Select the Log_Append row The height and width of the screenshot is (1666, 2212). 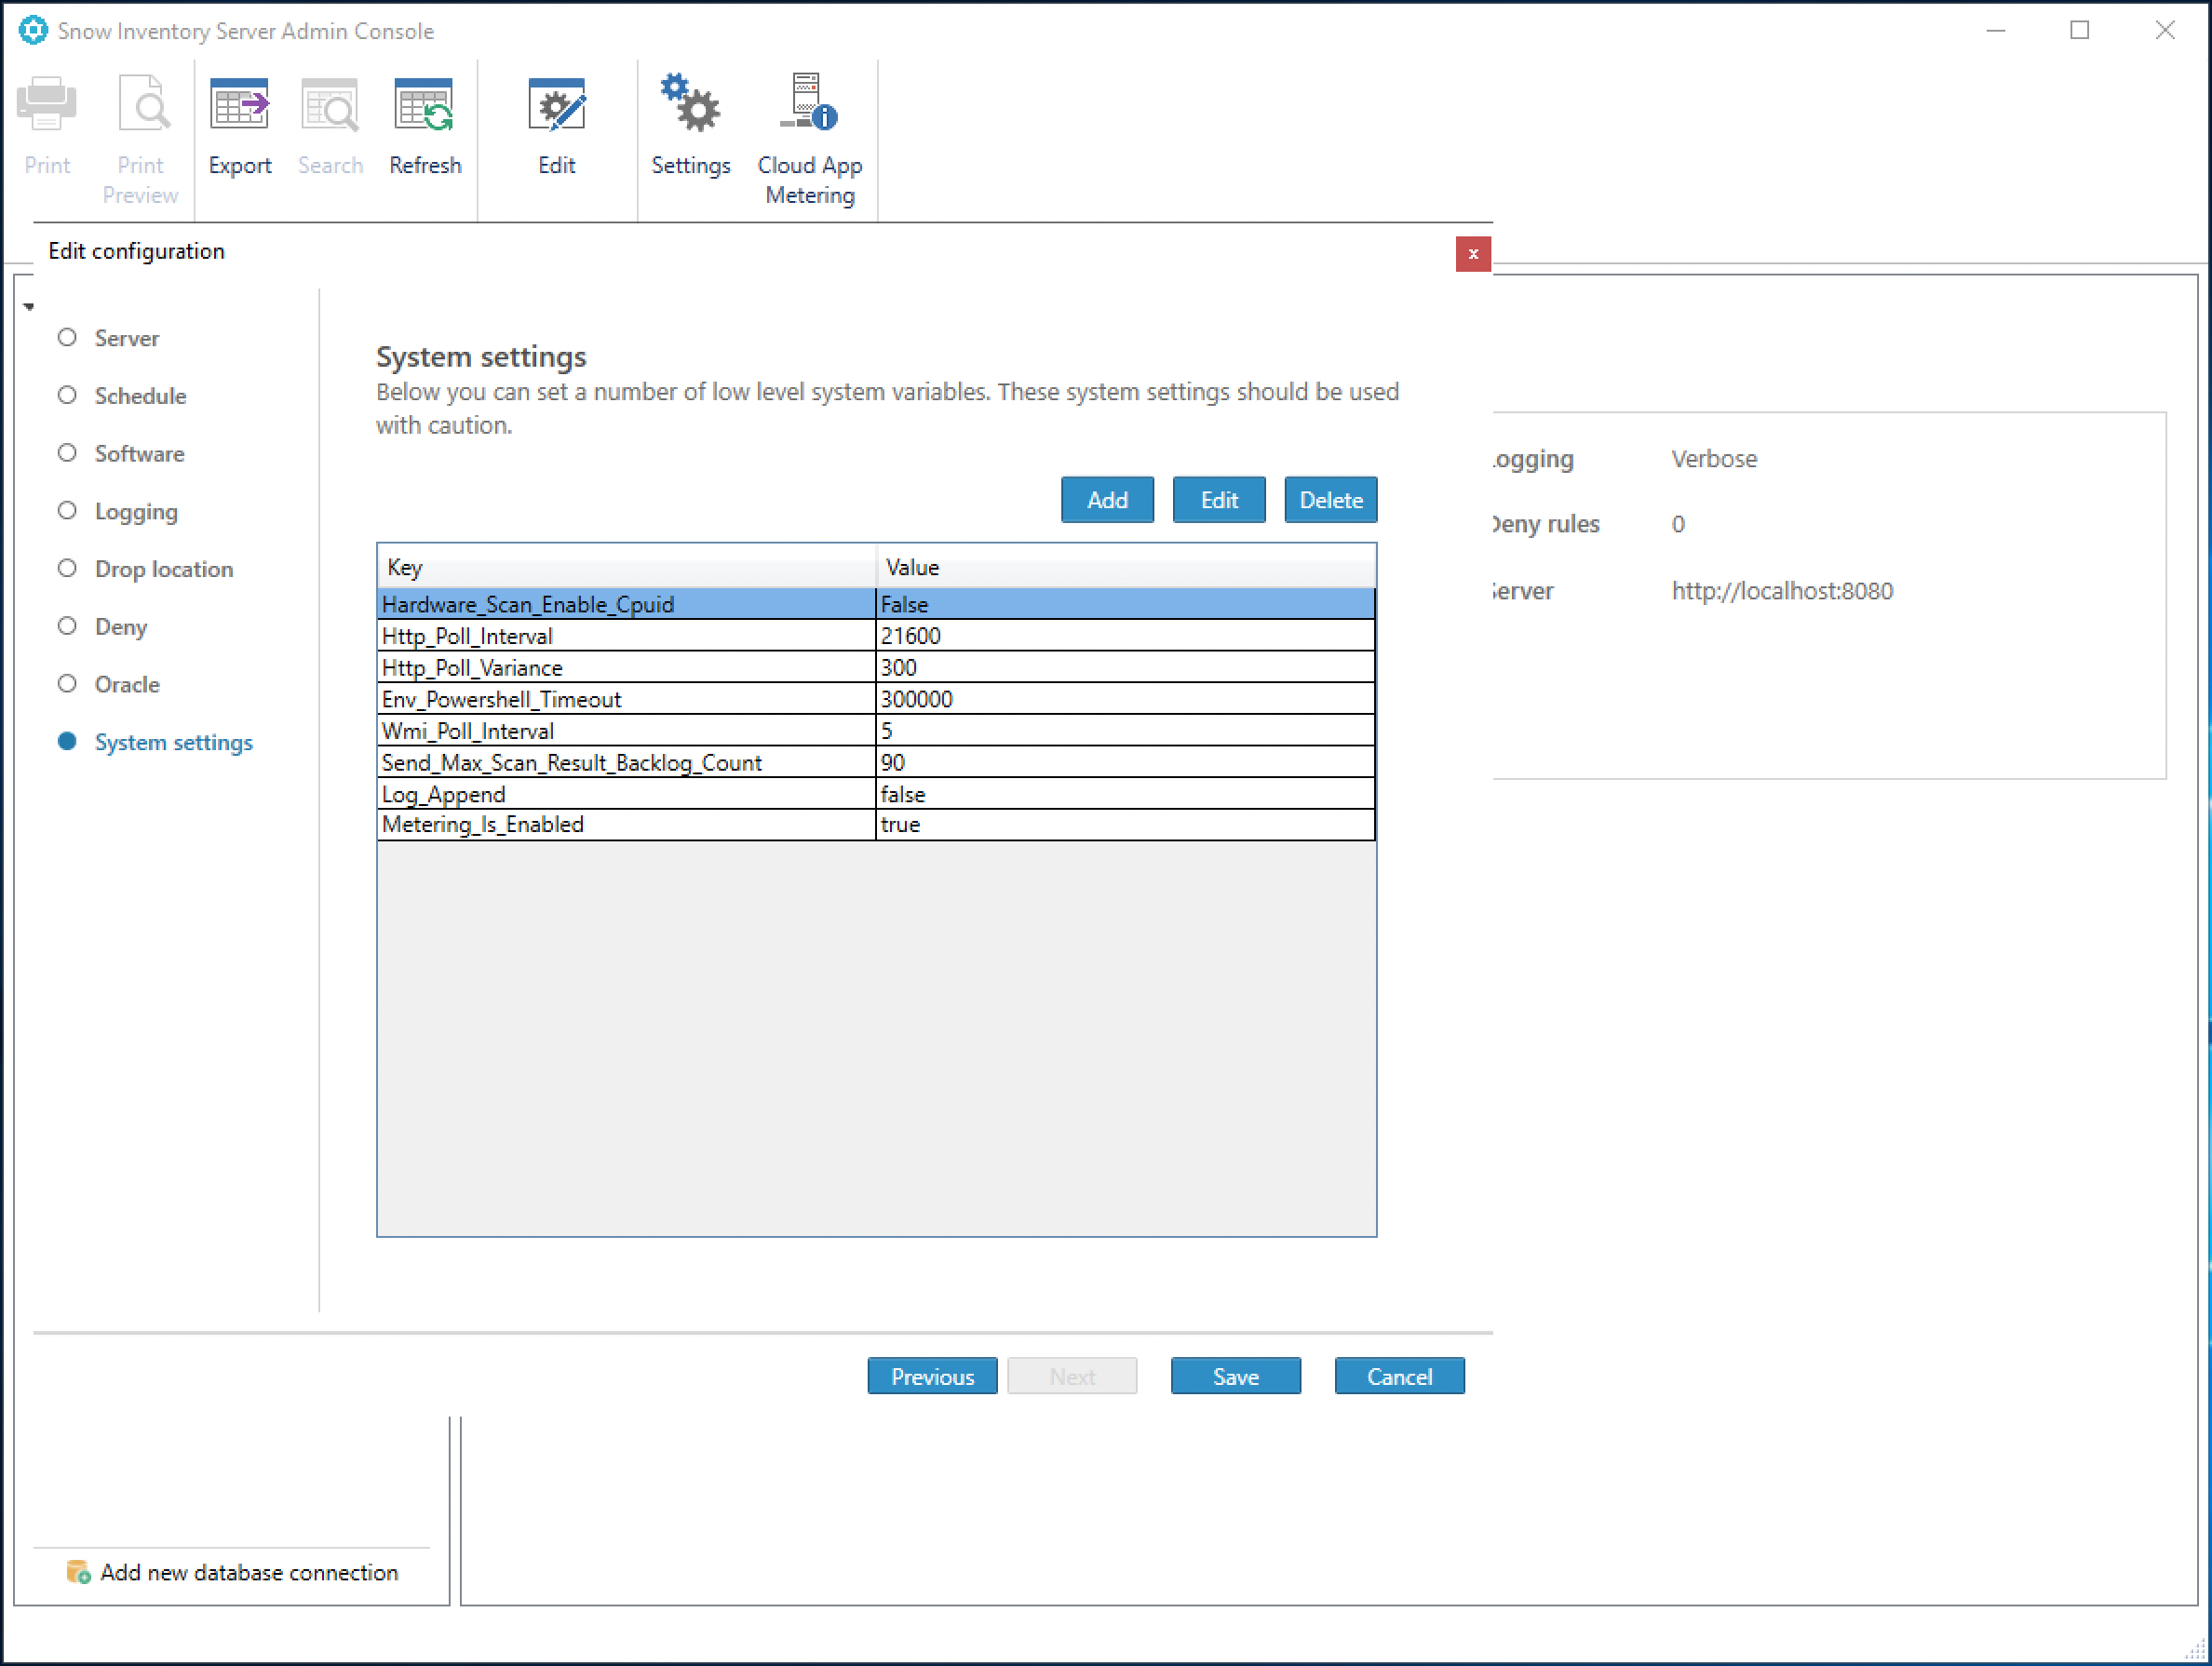(876, 794)
